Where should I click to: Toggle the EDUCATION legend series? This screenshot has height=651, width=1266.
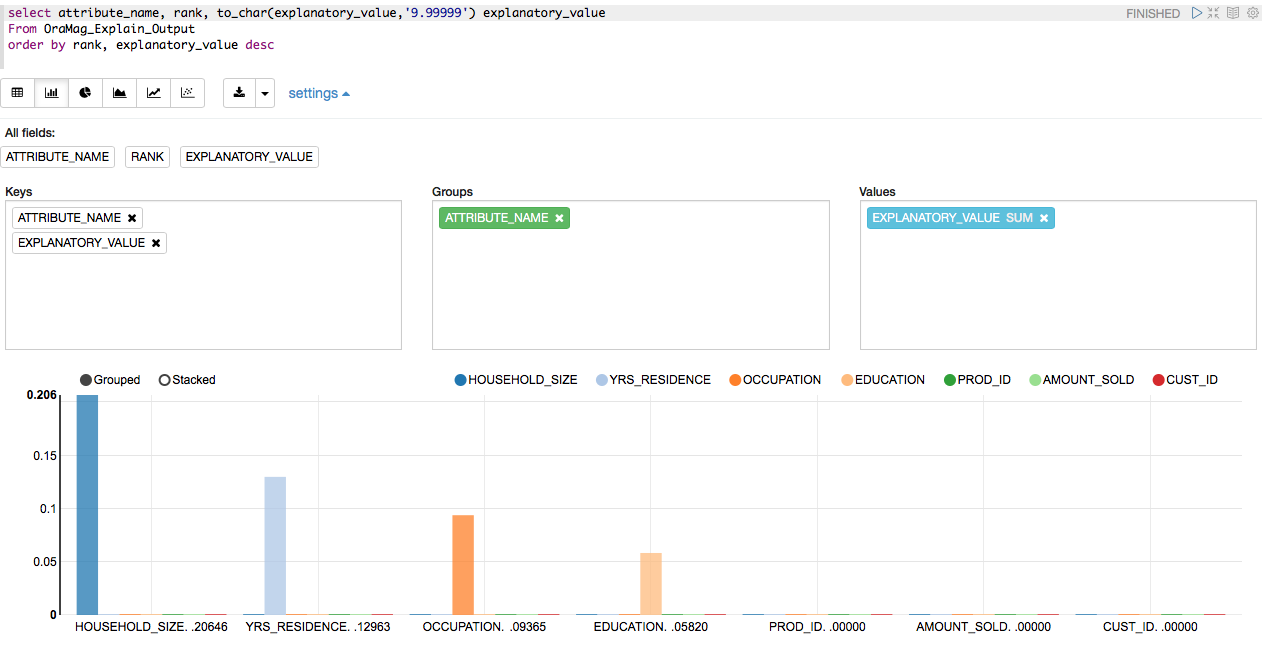pos(883,380)
